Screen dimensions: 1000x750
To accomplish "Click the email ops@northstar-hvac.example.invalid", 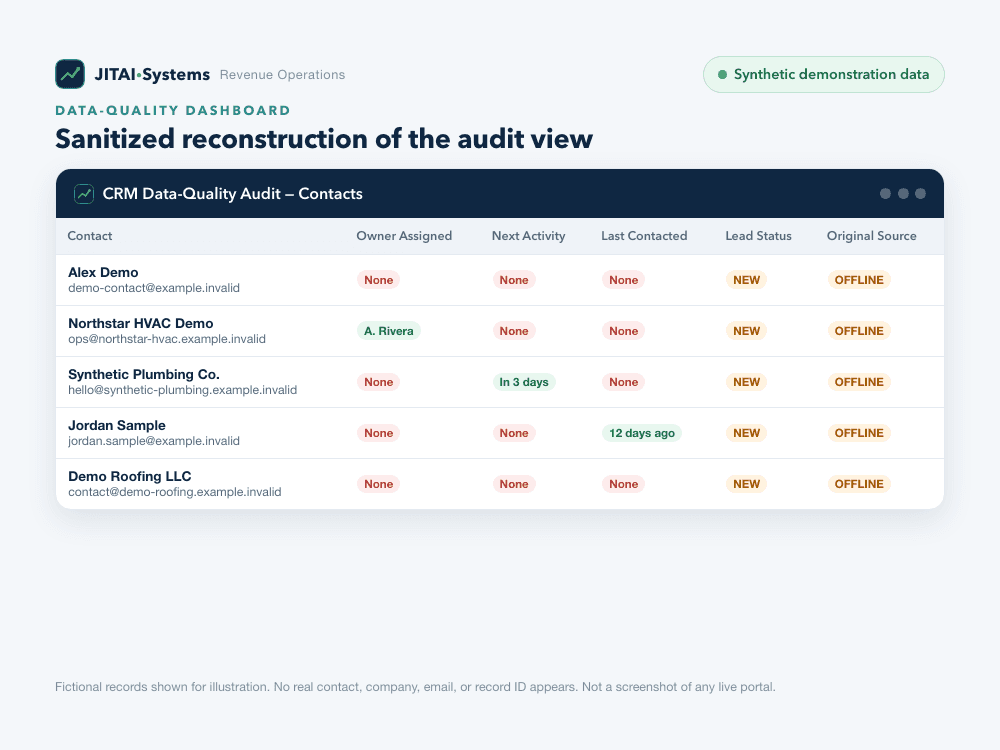I will pyautogui.click(x=167, y=339).
